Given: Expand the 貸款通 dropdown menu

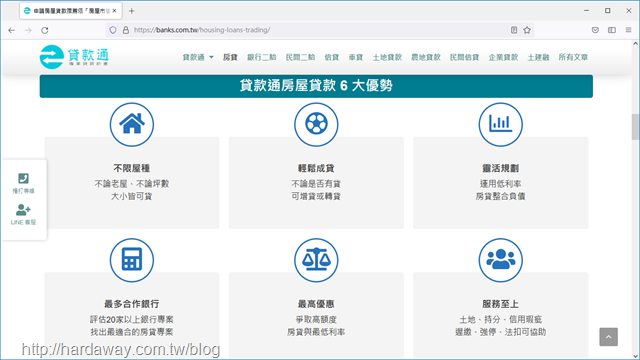Looking at the screenshot, I should click(x=198, y=57).
